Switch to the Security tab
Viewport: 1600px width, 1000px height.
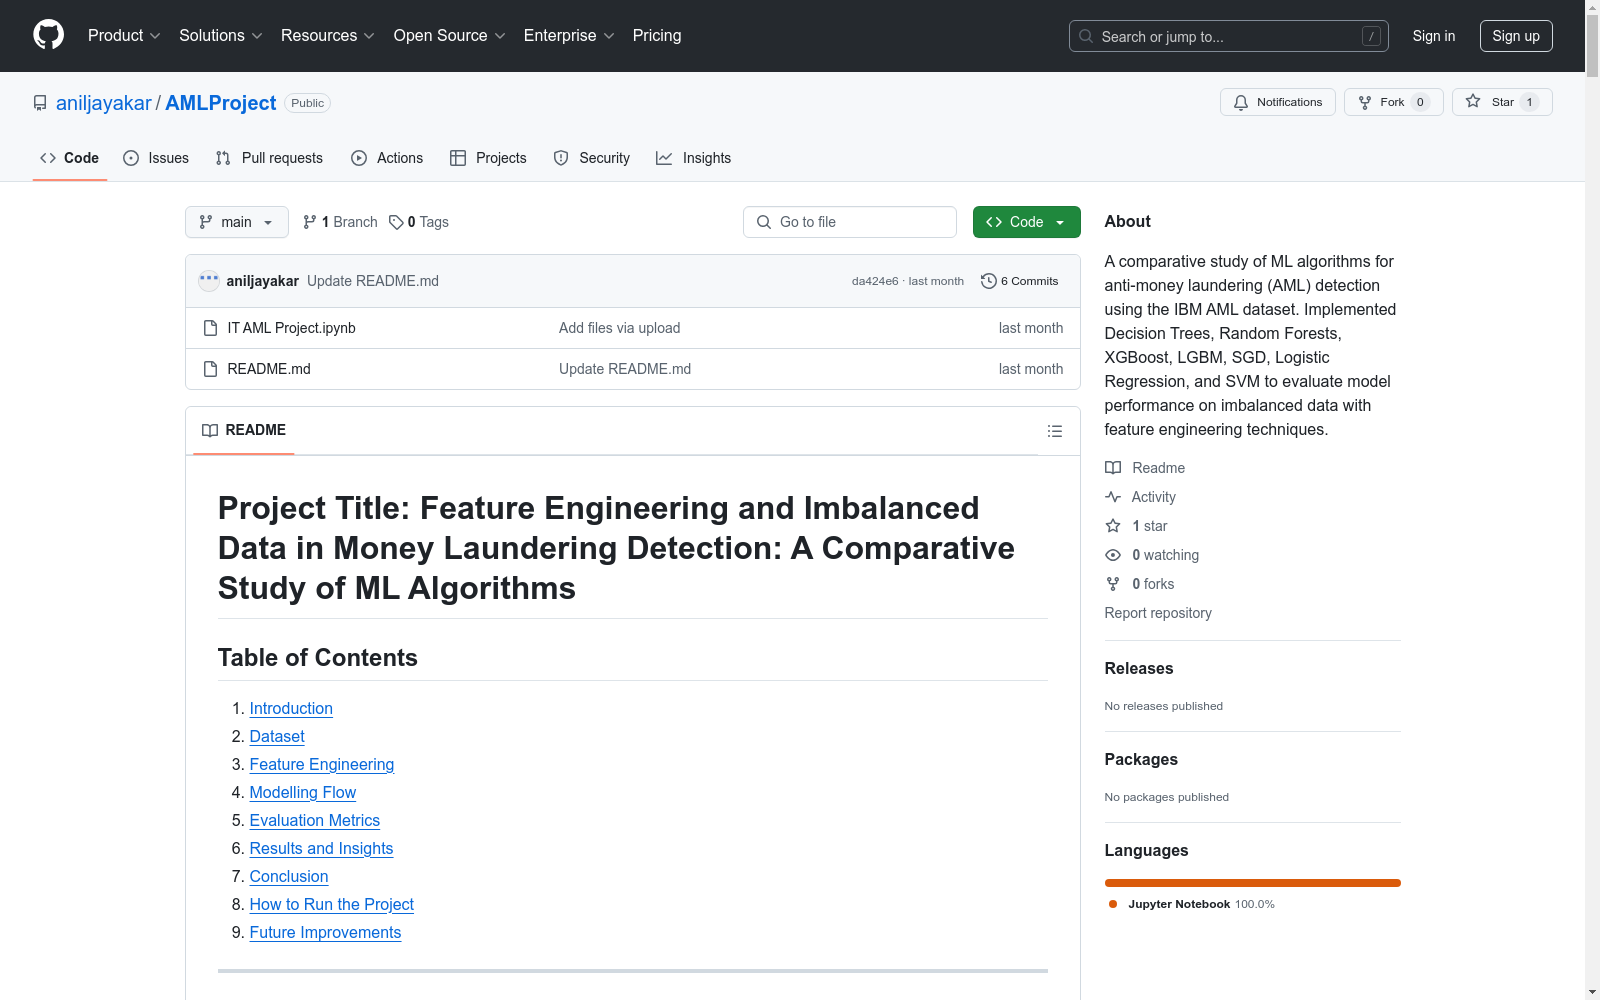pyautogui.click(x=592, y=158)
